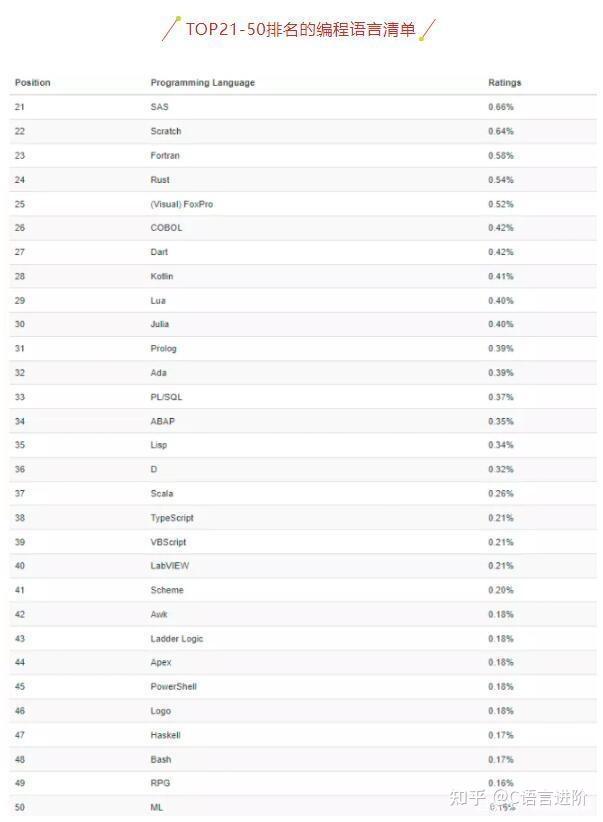603x822 pixels.
Task: Select the Ladder Logic entry
Action: tap(177, 638)
